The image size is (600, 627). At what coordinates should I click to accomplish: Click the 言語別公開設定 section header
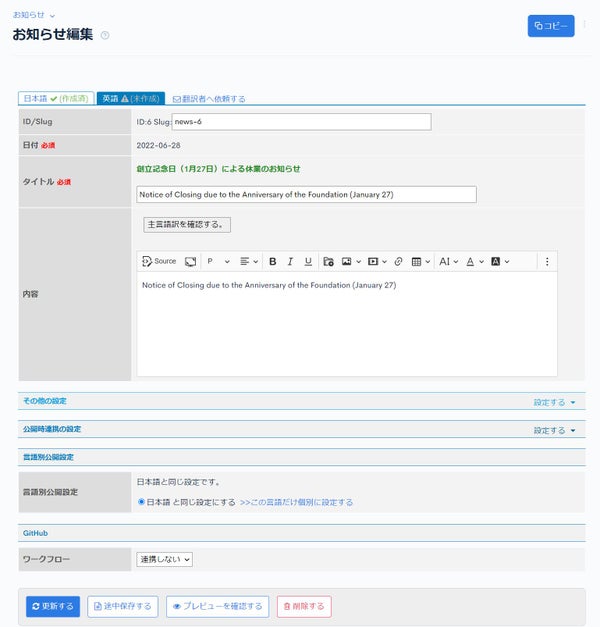pos(302,457)
